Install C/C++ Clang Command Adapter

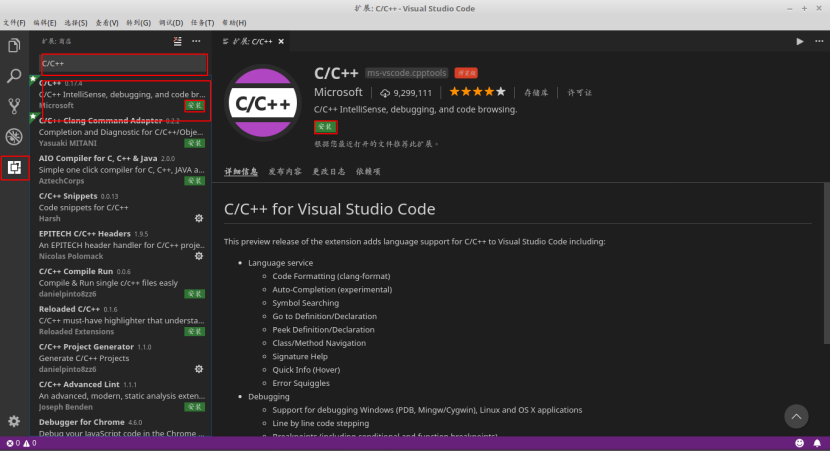[x=195, y=143]
